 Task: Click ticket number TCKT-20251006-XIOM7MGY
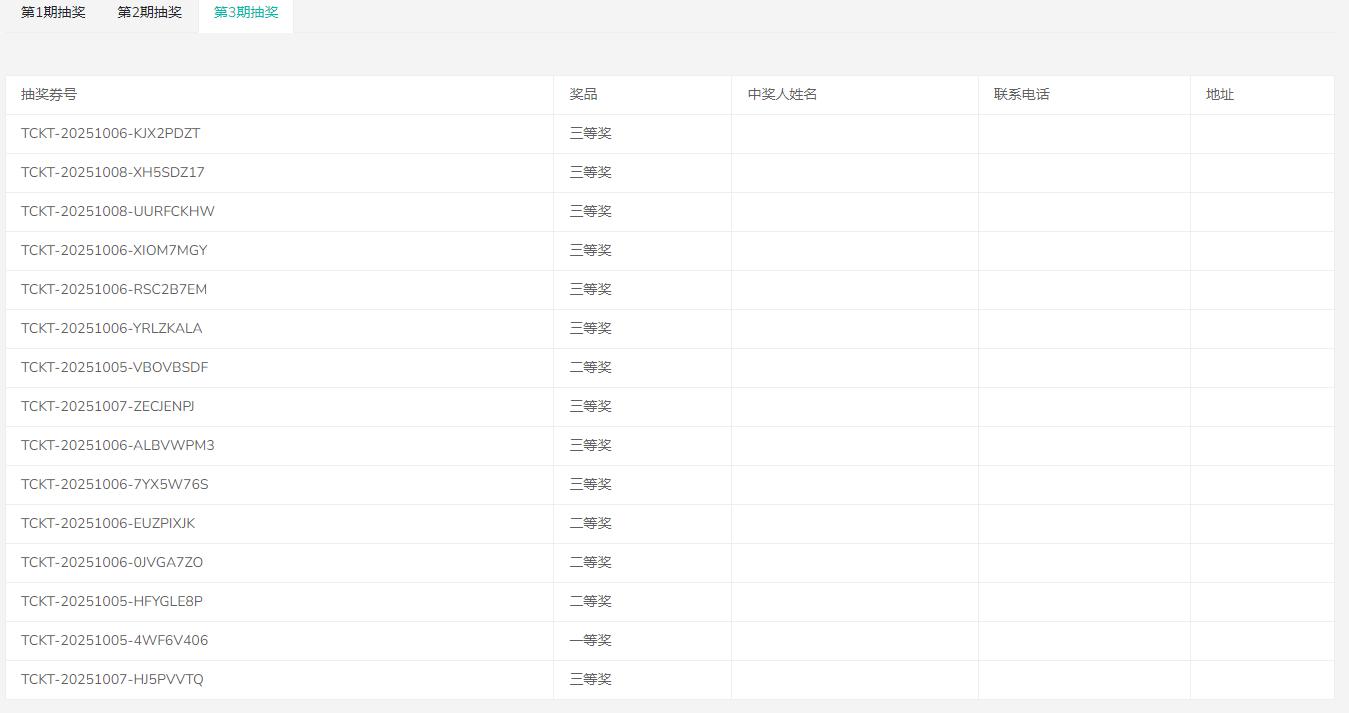[114, 251]
